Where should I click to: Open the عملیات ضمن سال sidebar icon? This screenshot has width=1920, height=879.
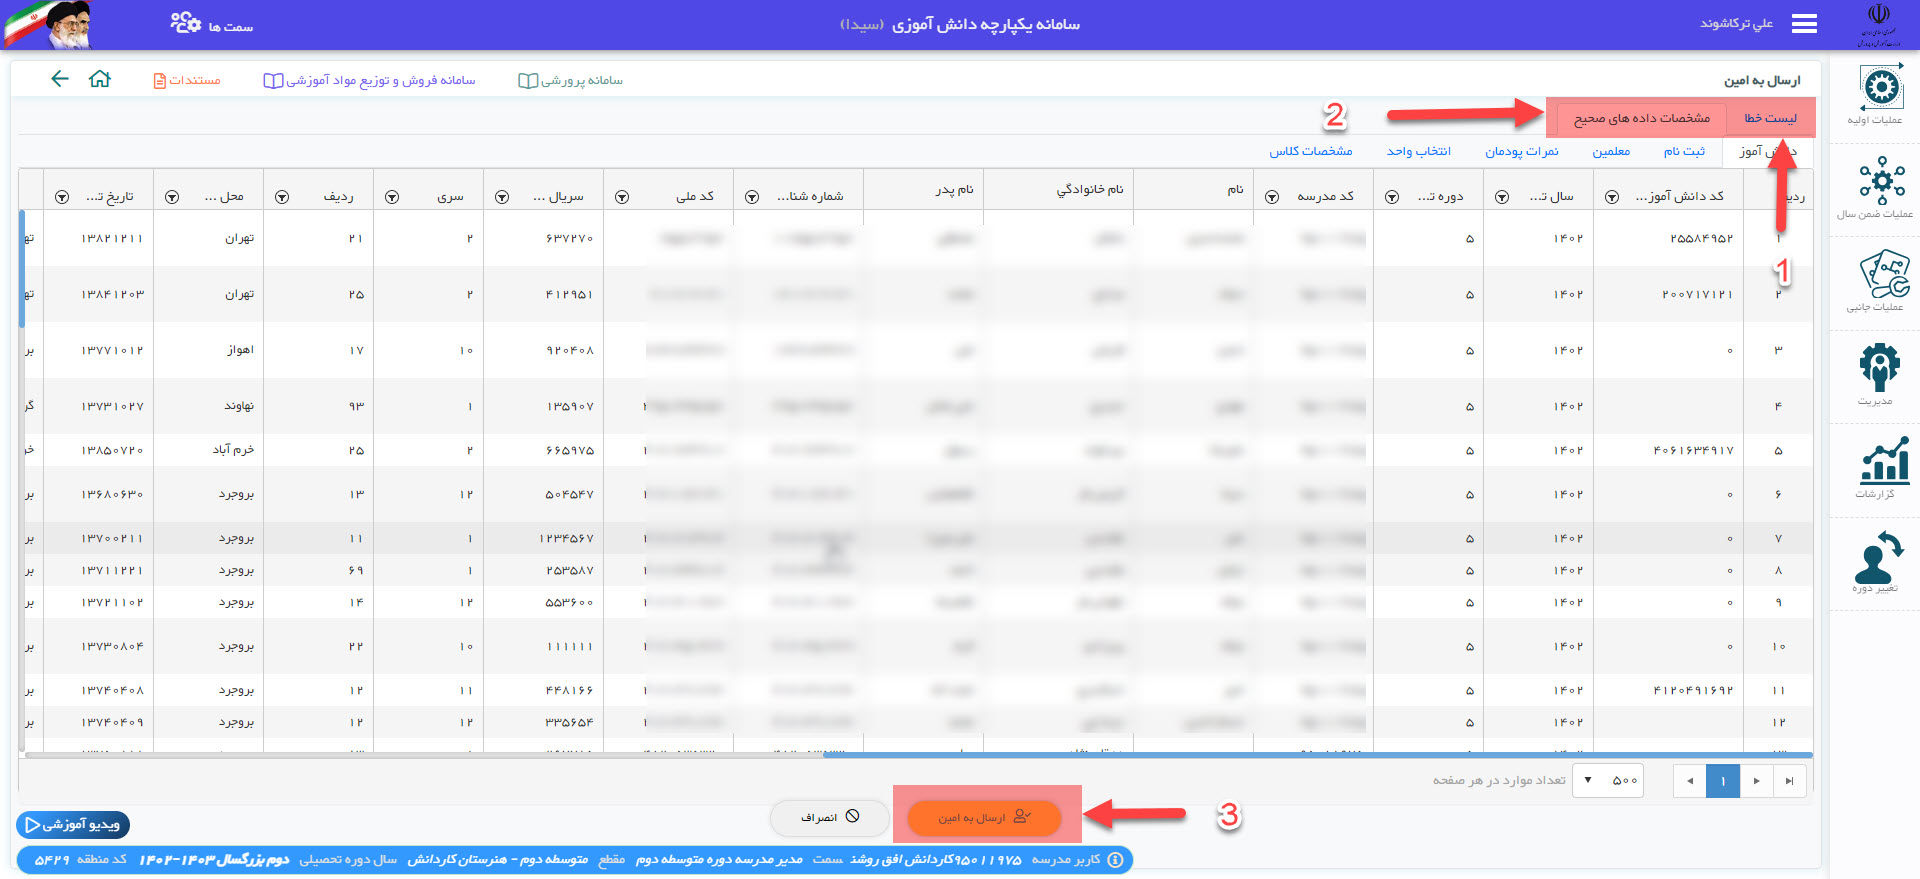tap(1880, 182)
